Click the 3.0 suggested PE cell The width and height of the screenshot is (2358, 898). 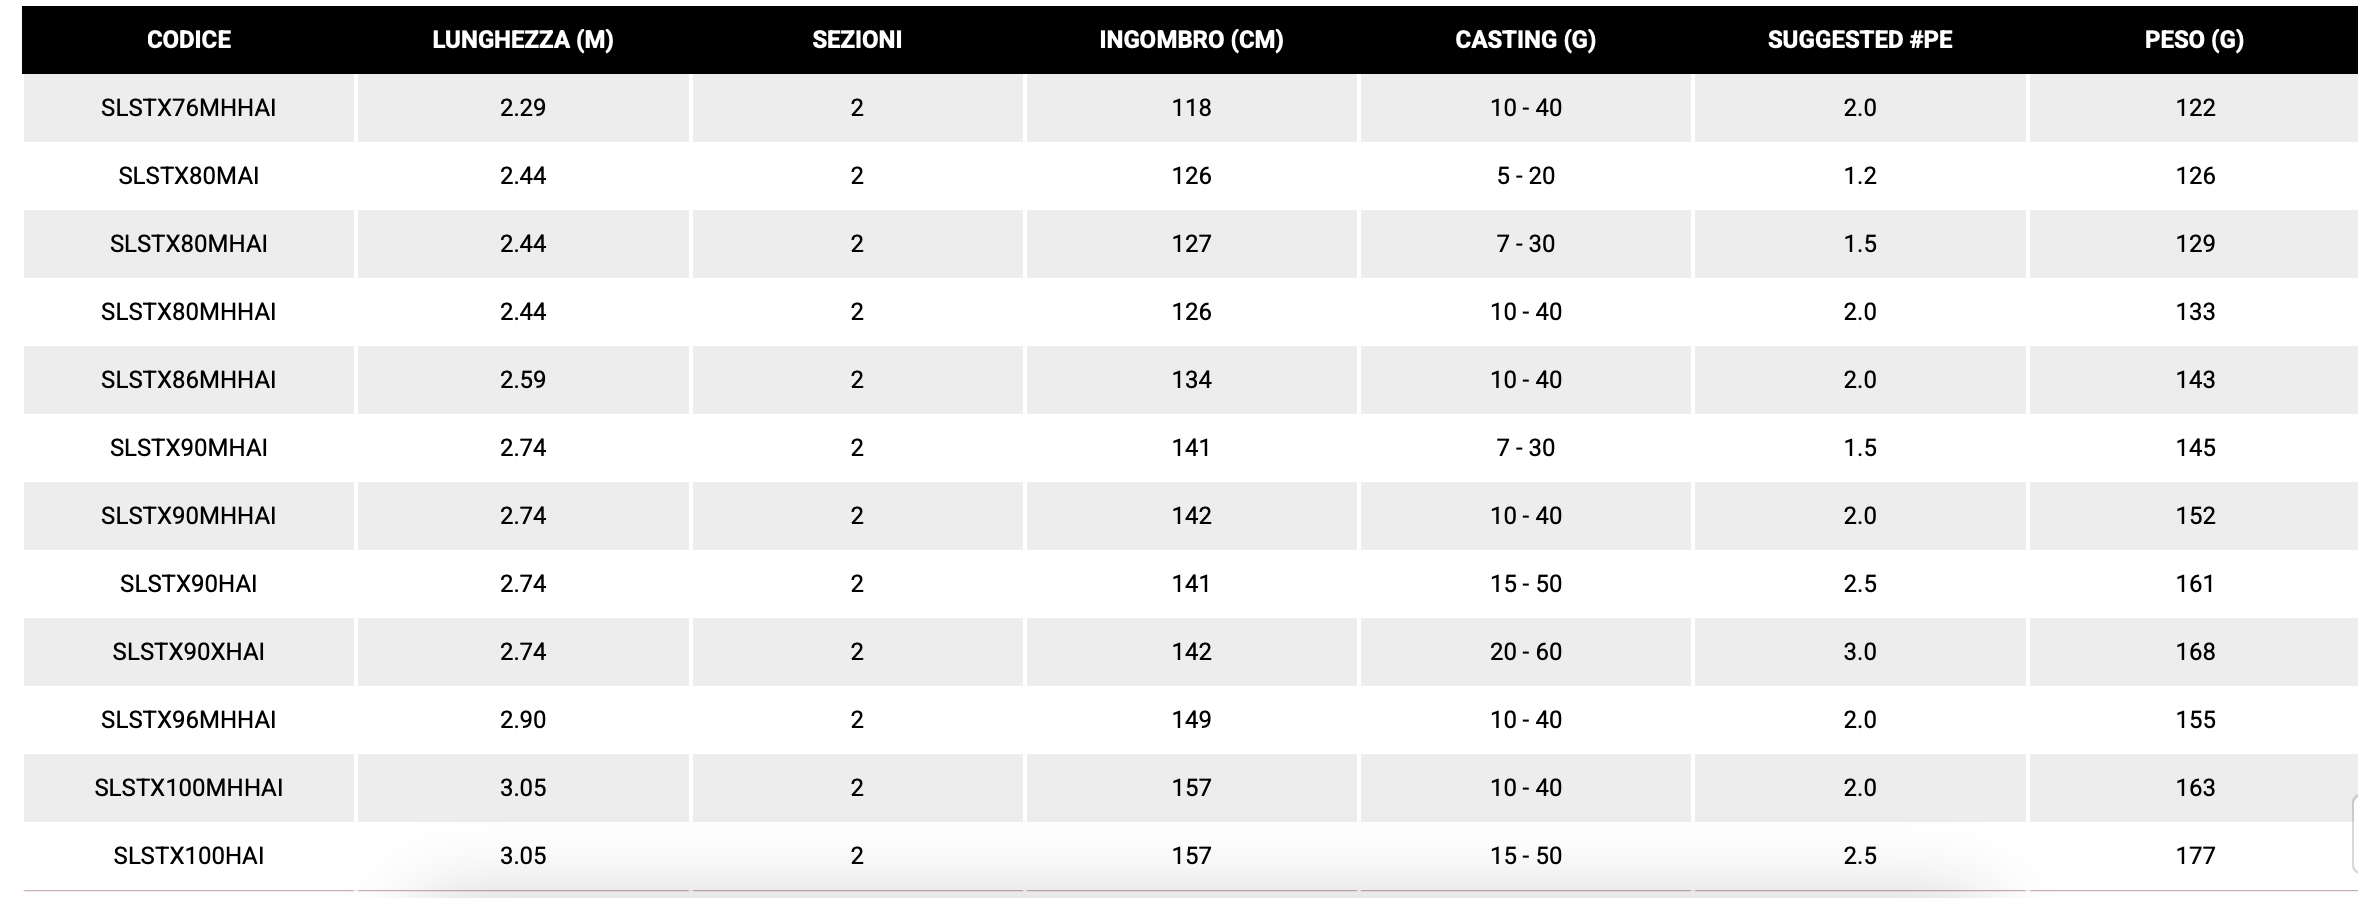[1860, 652]
